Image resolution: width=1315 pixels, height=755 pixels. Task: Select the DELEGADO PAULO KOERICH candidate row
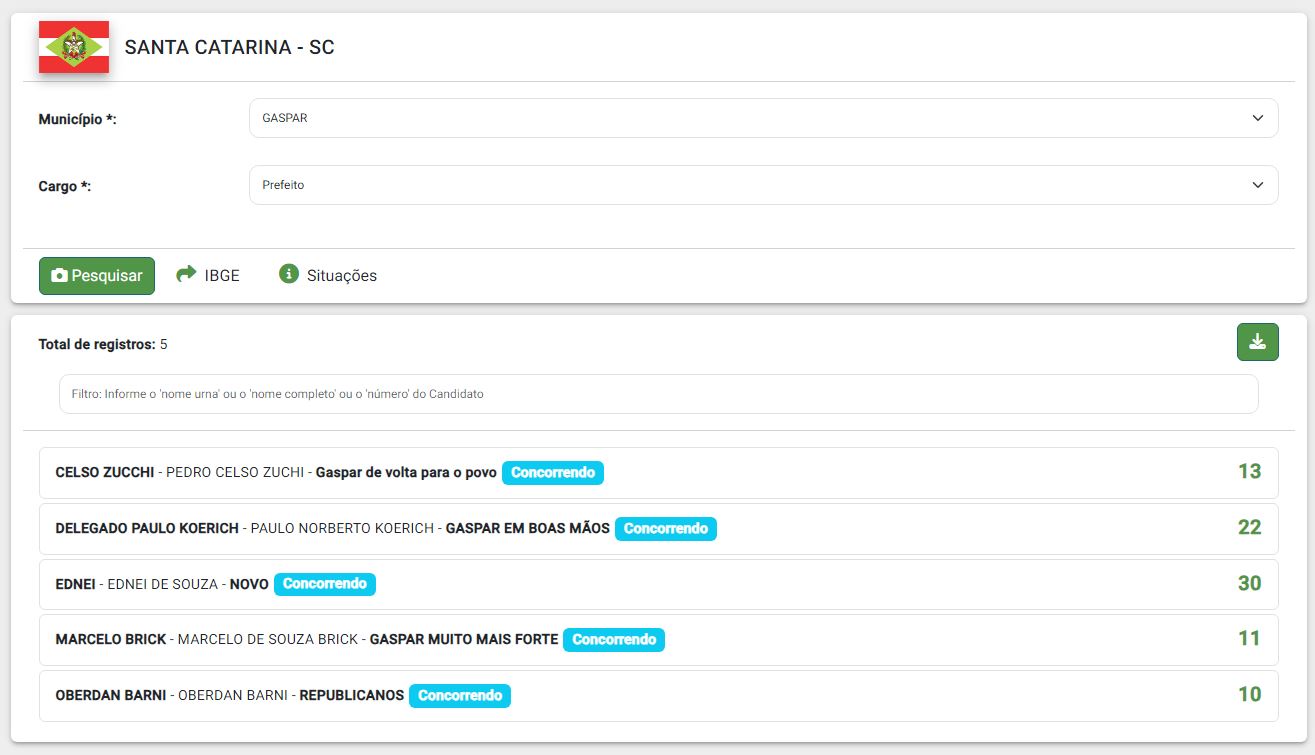(x=658, y=528)
